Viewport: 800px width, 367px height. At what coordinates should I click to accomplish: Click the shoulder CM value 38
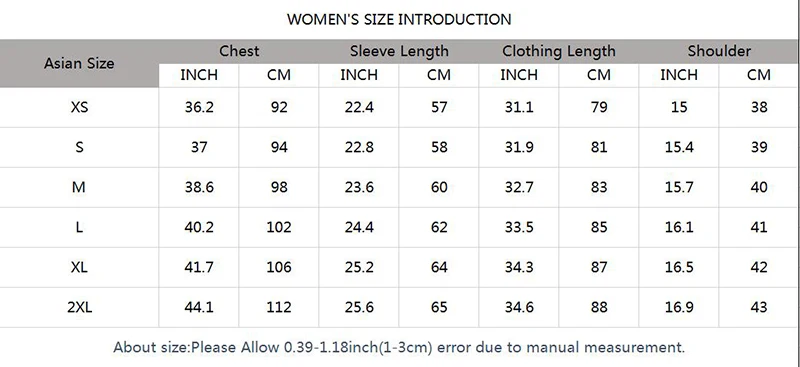tap(759, 107)
